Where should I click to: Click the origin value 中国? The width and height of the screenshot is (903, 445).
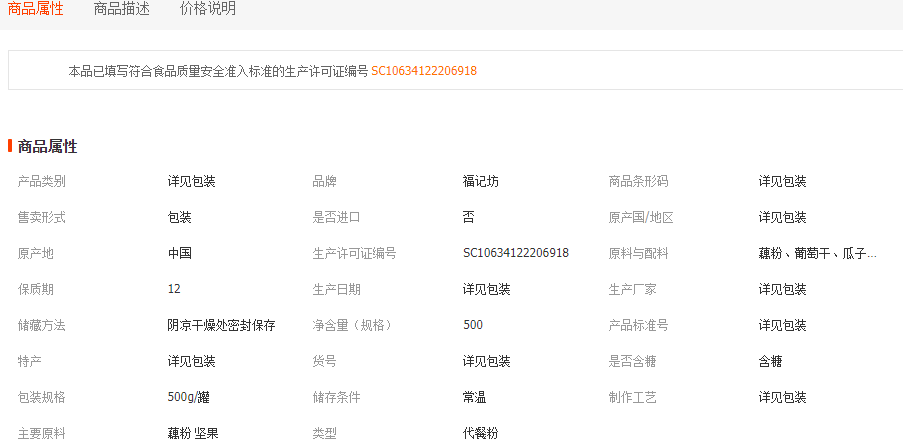click(x=180, y=253)
